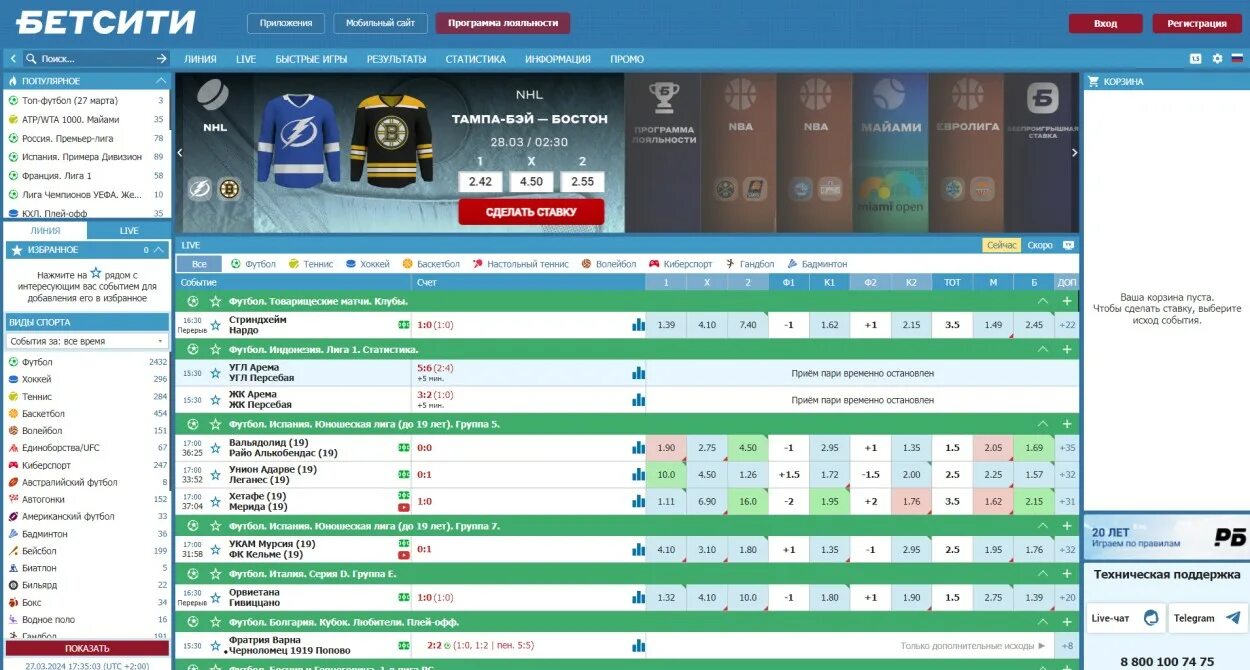Viewport: 1250px width, 670px height.
Task: Click plus icon in Индонезия Лига 1 header
Action: coord(1067,350)
